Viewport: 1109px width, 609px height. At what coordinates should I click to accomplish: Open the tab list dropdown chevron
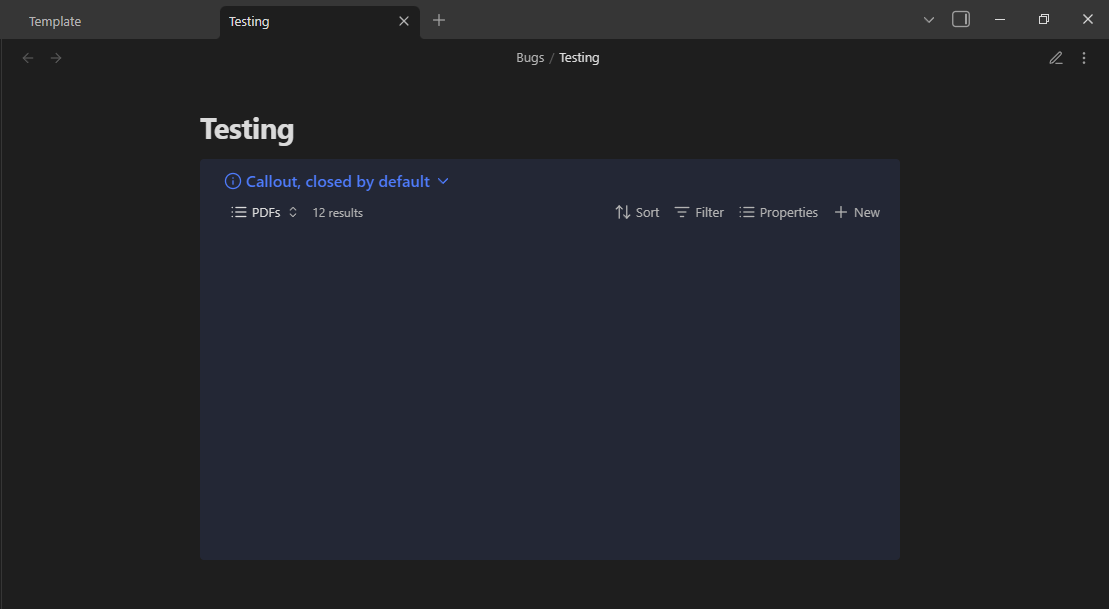pyautogui.click(x=929, y=20)
